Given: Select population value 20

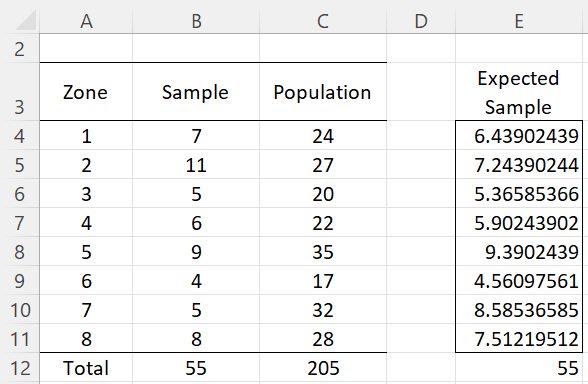Looking at the screenshot, I should pyautogui.click(x=322, y=194).
